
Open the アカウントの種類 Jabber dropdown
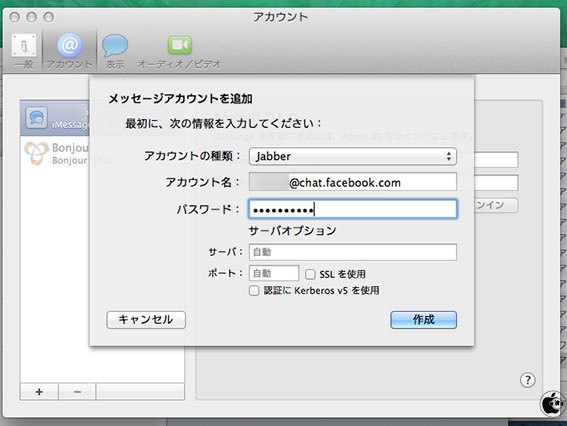353,156
